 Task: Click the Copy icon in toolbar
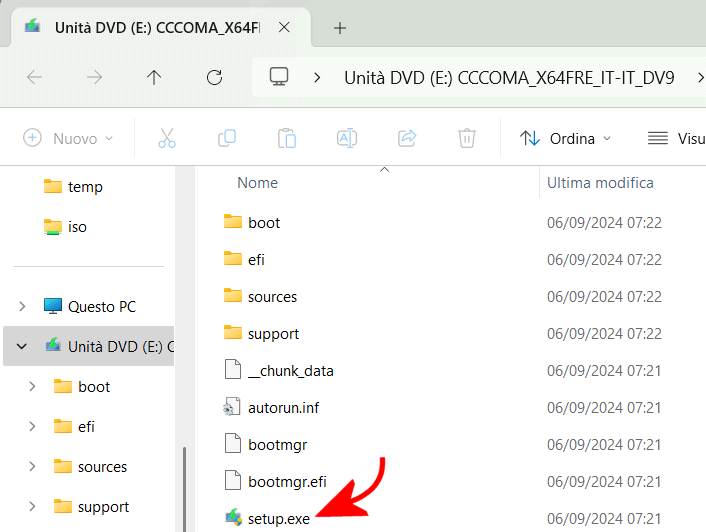[x=227, y=138]
